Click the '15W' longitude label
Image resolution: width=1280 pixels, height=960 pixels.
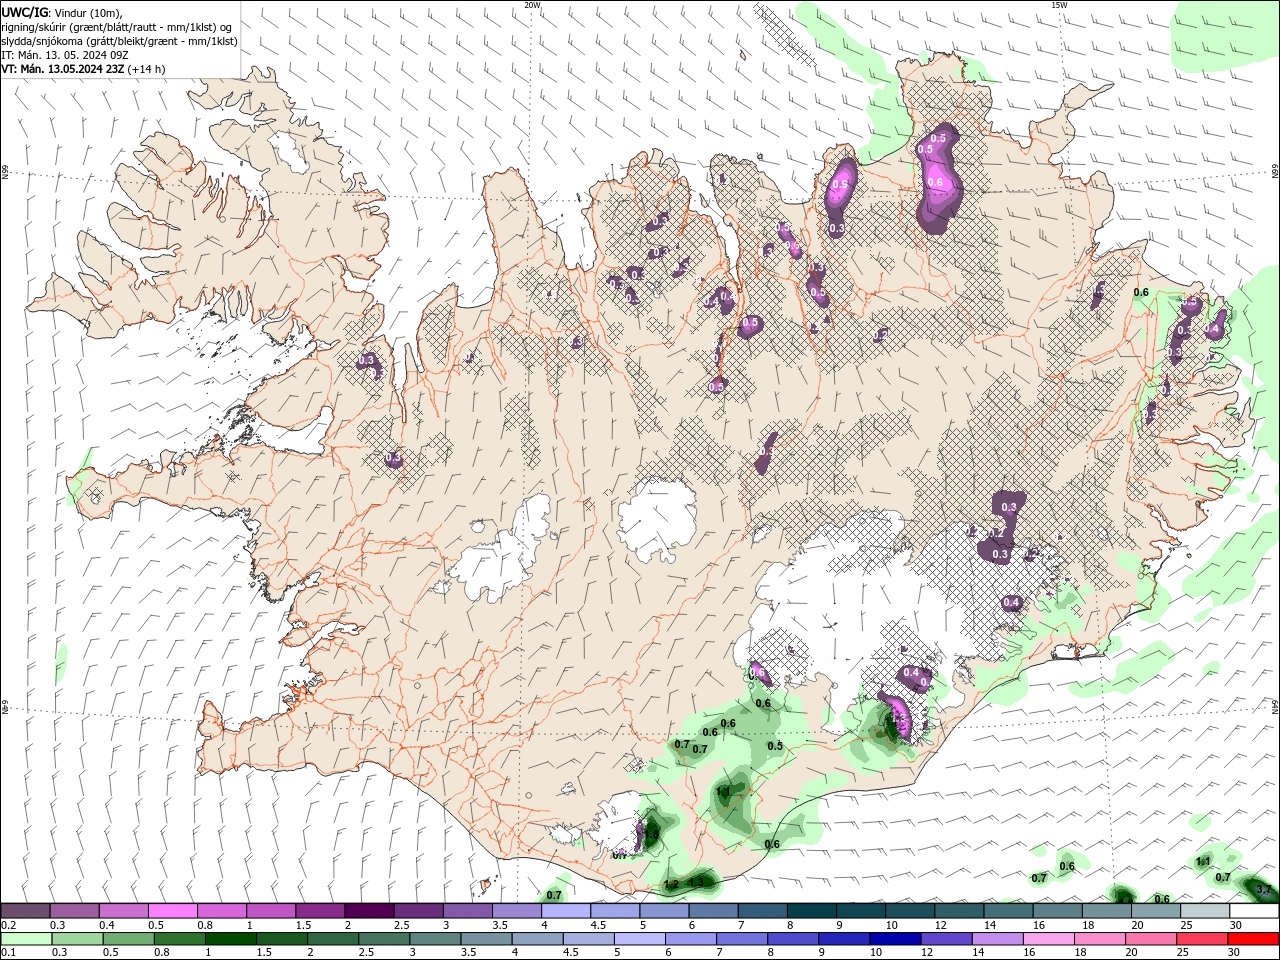click(x=1058, y=5)
